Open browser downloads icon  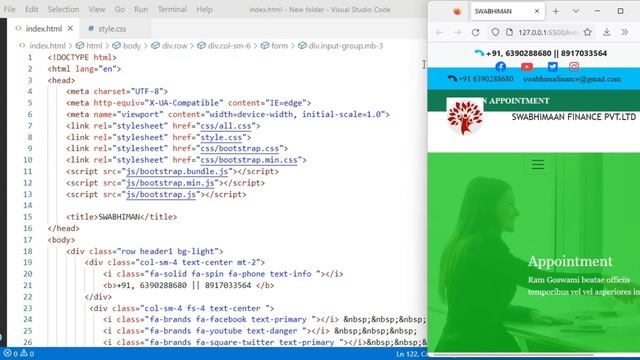(x=607, y=32)
